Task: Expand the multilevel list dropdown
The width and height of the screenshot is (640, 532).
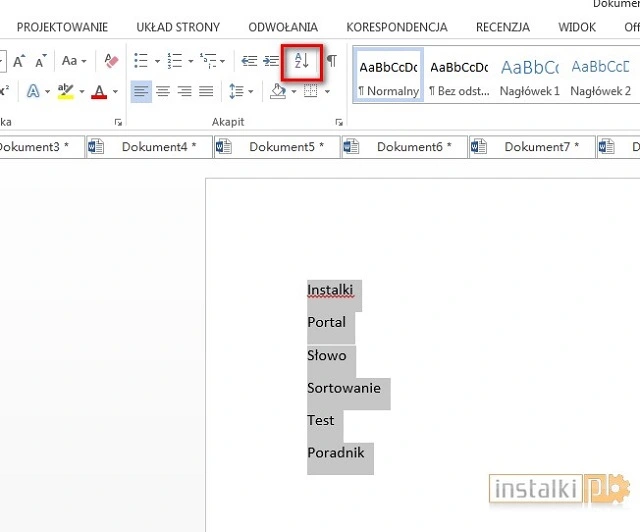Action: pyautogui.click(x=222, y=62)
